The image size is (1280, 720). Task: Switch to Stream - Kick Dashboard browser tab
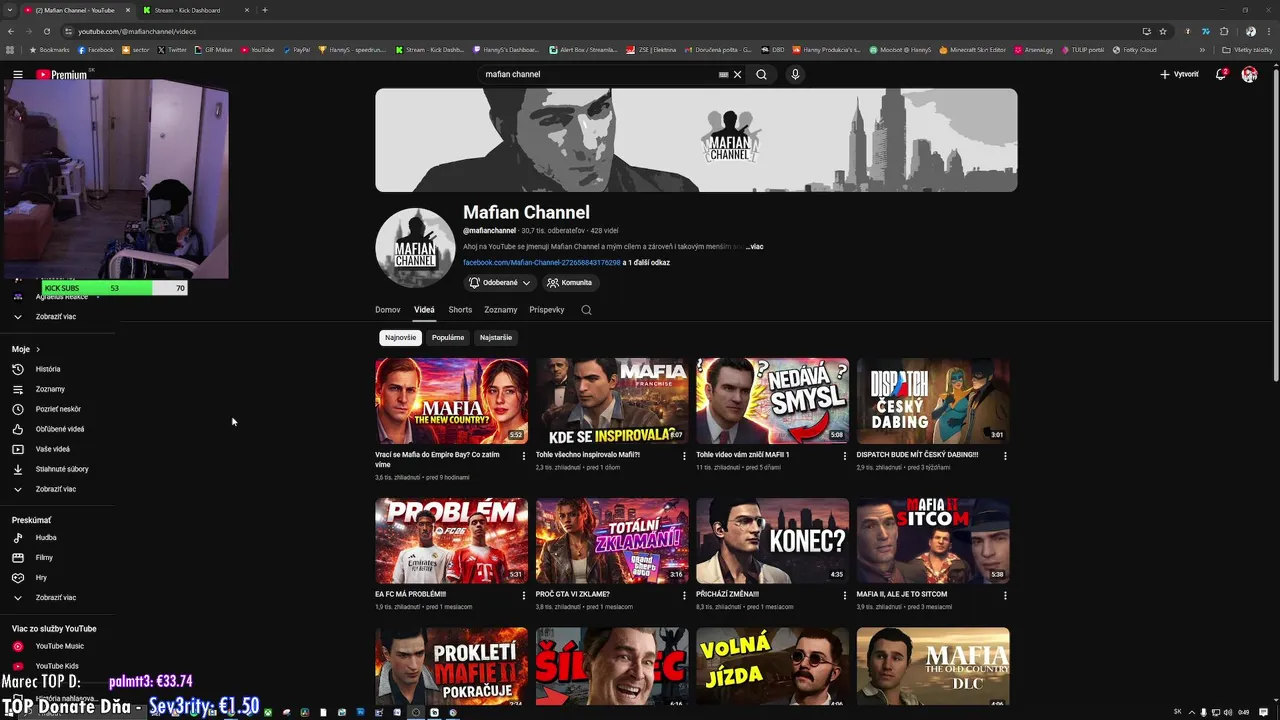pyautogui.click(x=194, y=10)
